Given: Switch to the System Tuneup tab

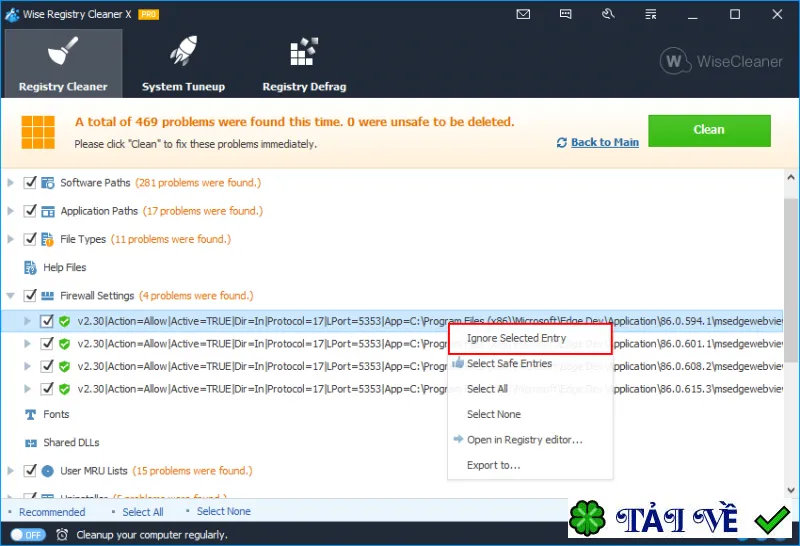Looking at the screenshot, I should [x=183, y=63].
